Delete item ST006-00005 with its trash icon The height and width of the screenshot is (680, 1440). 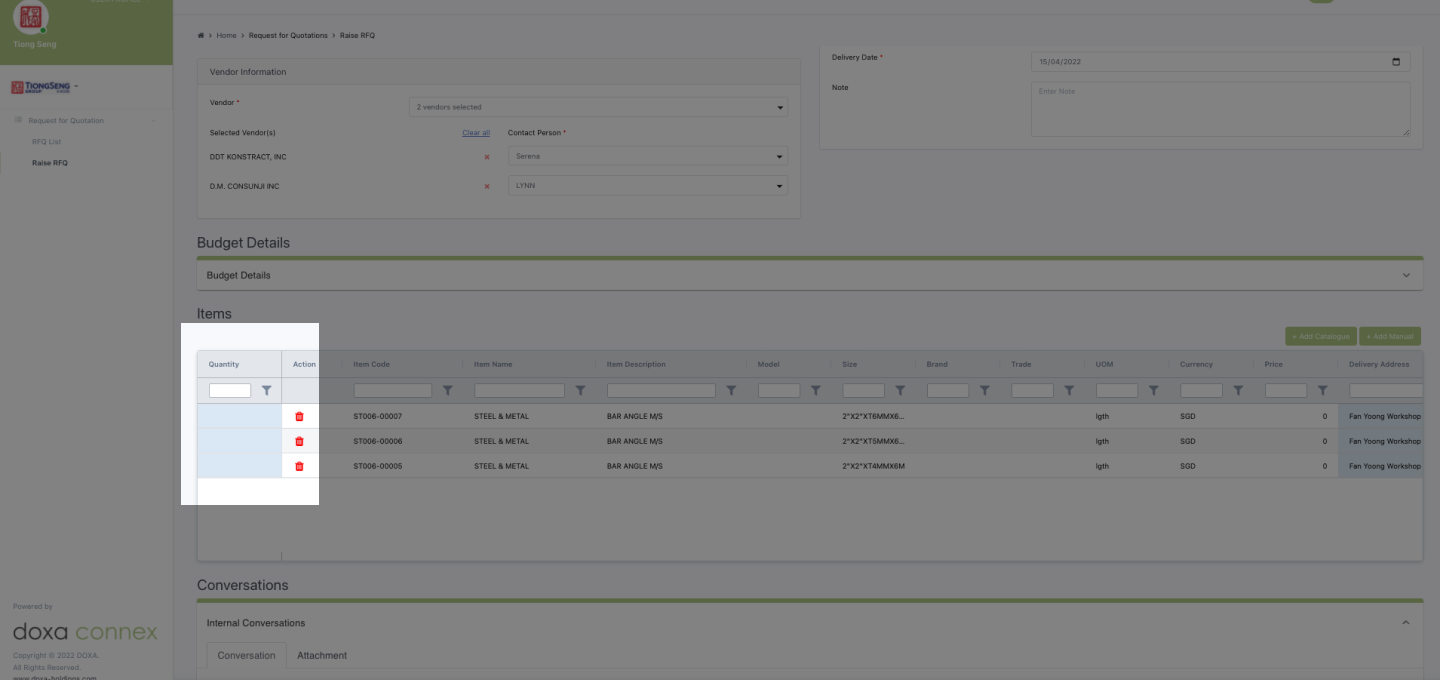(299, 466)
